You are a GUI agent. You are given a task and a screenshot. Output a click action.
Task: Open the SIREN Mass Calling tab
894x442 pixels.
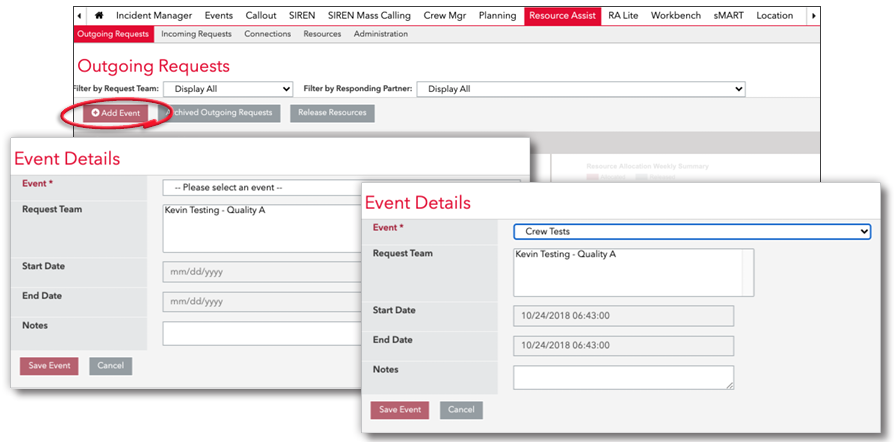tap(369, 16)
